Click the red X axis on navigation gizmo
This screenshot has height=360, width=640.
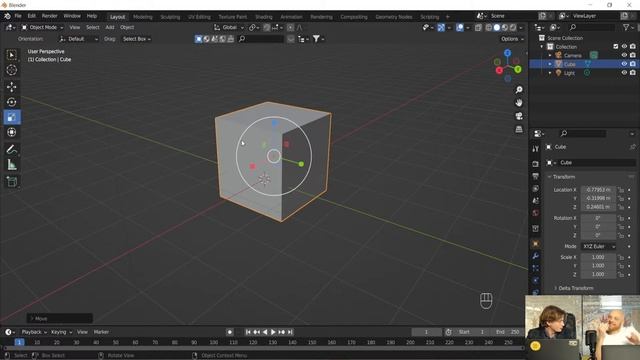coord(499,70)
